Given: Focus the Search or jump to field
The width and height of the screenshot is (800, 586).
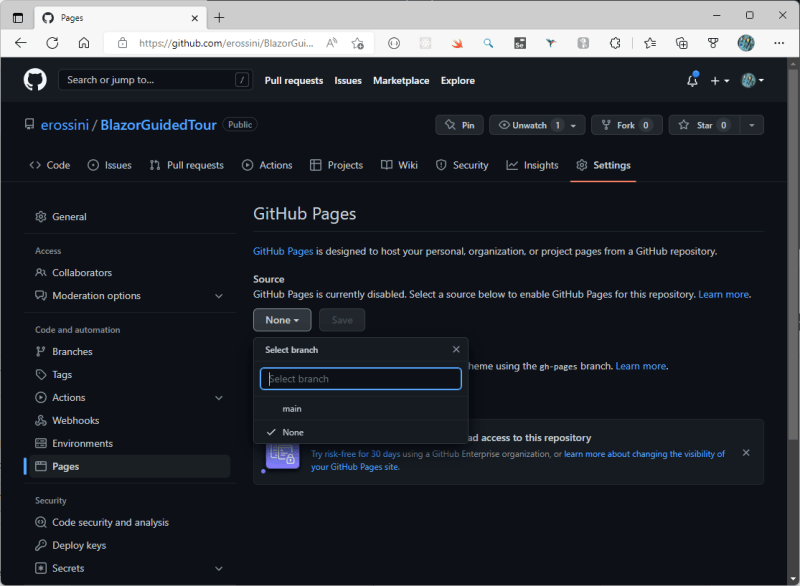Looking at the screenshot, I should [155, 80].
